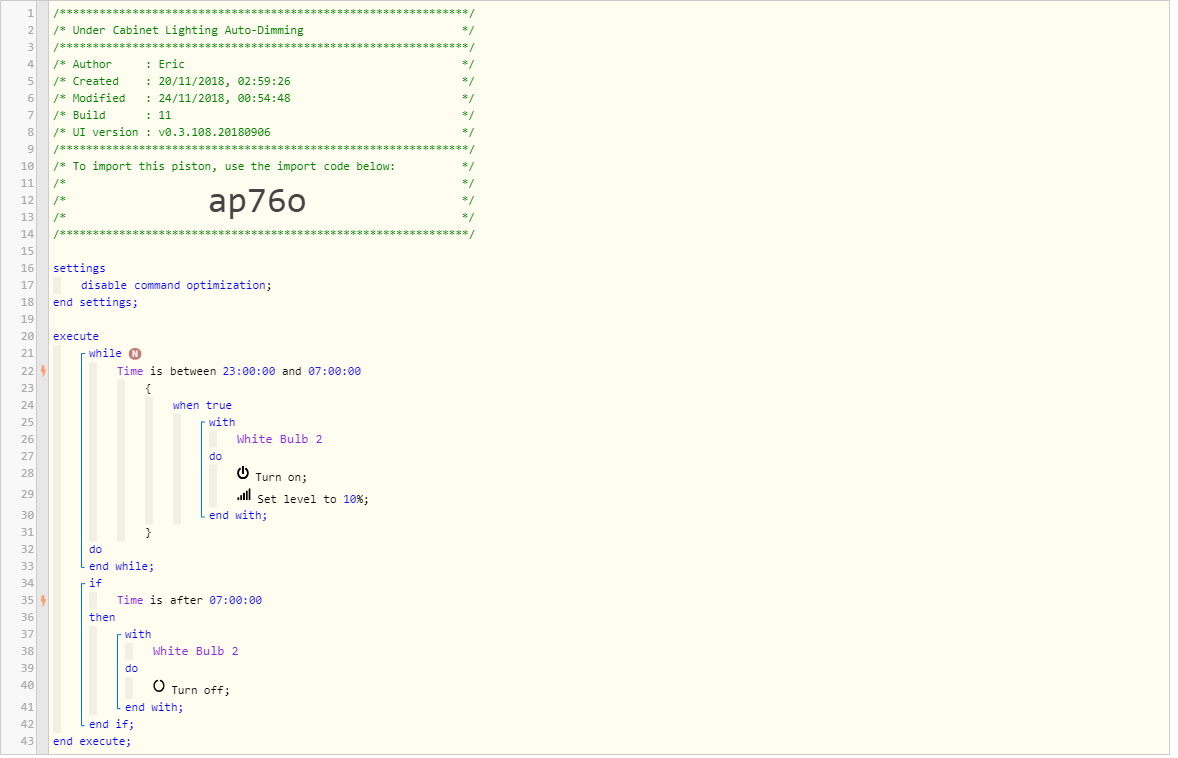The image size is (1178, 758).
Task: Click the when true clause
Action: click(x=202, y=405)
